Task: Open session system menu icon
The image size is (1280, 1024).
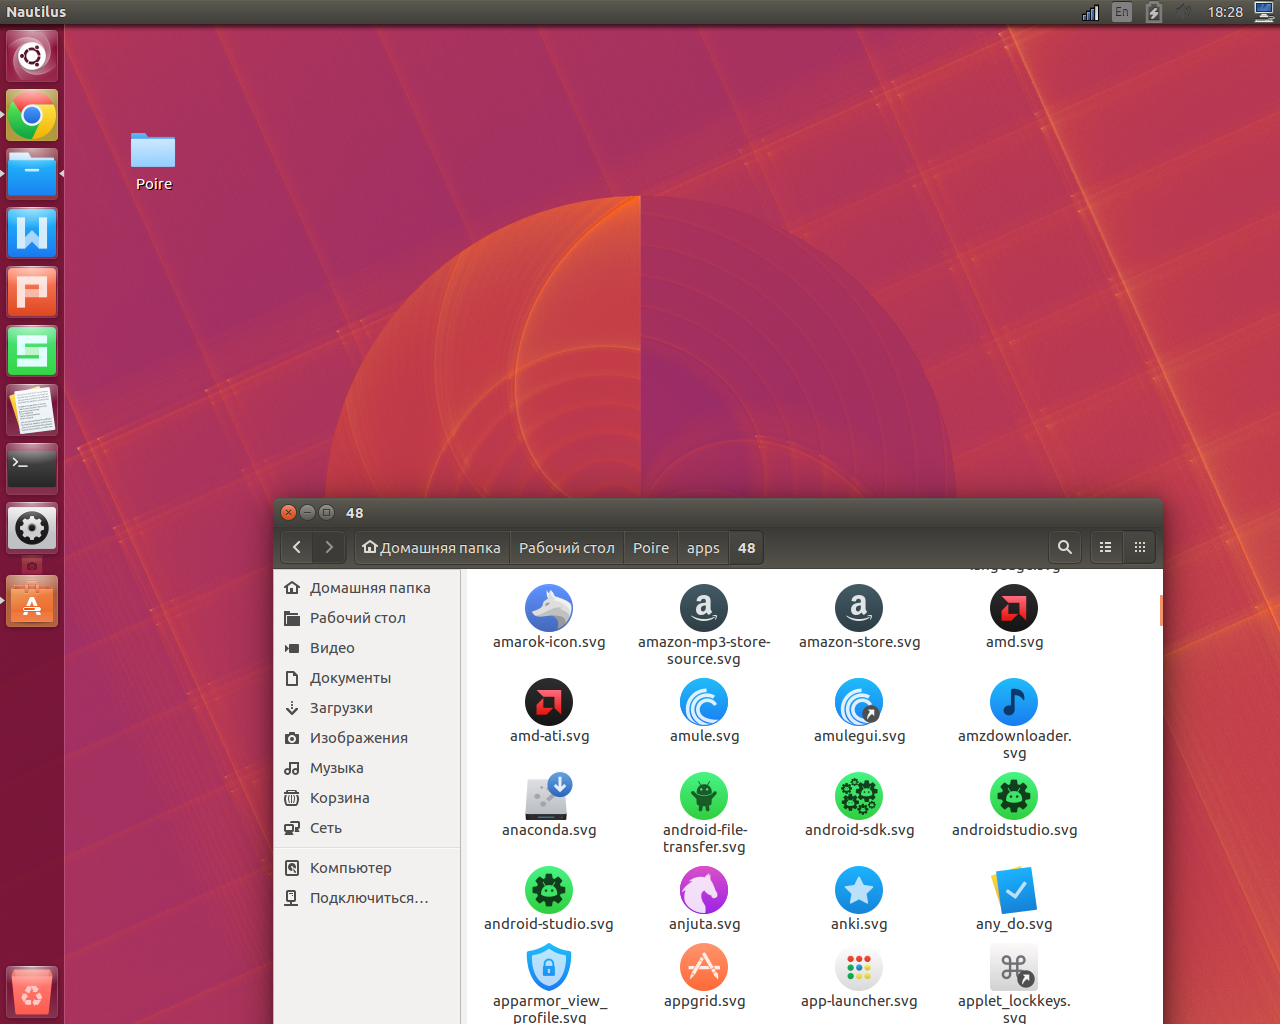Action: pos(1264,12)
